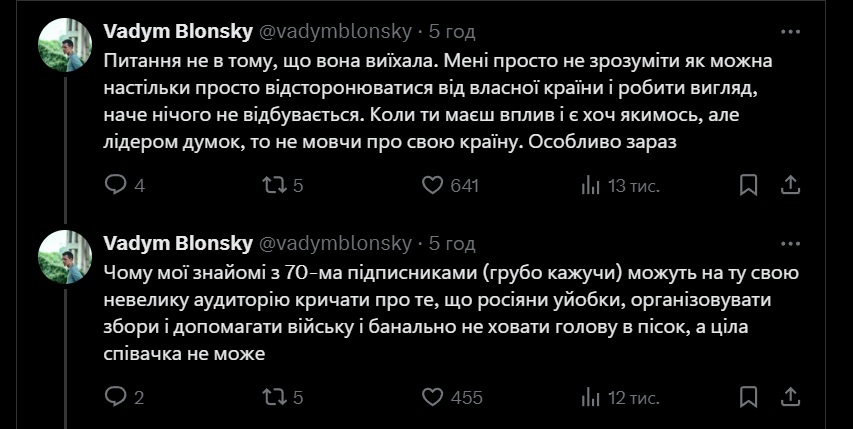Like the tweet with 641 likes
The width and height of the screenshot is (853, 429).
(432, 185)
